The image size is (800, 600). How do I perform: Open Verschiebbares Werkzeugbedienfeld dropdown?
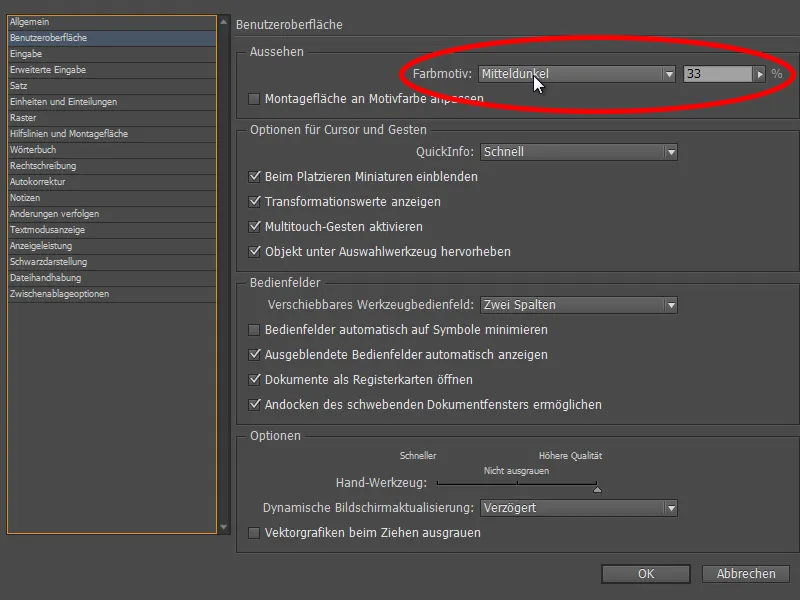point(579,305)
